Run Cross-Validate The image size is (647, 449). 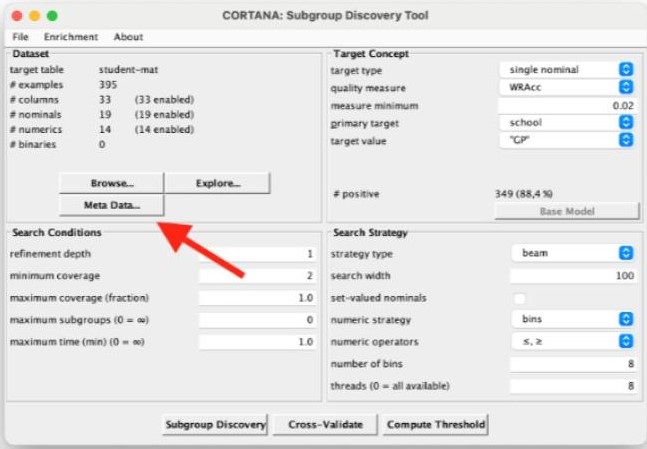click(325, 425)
